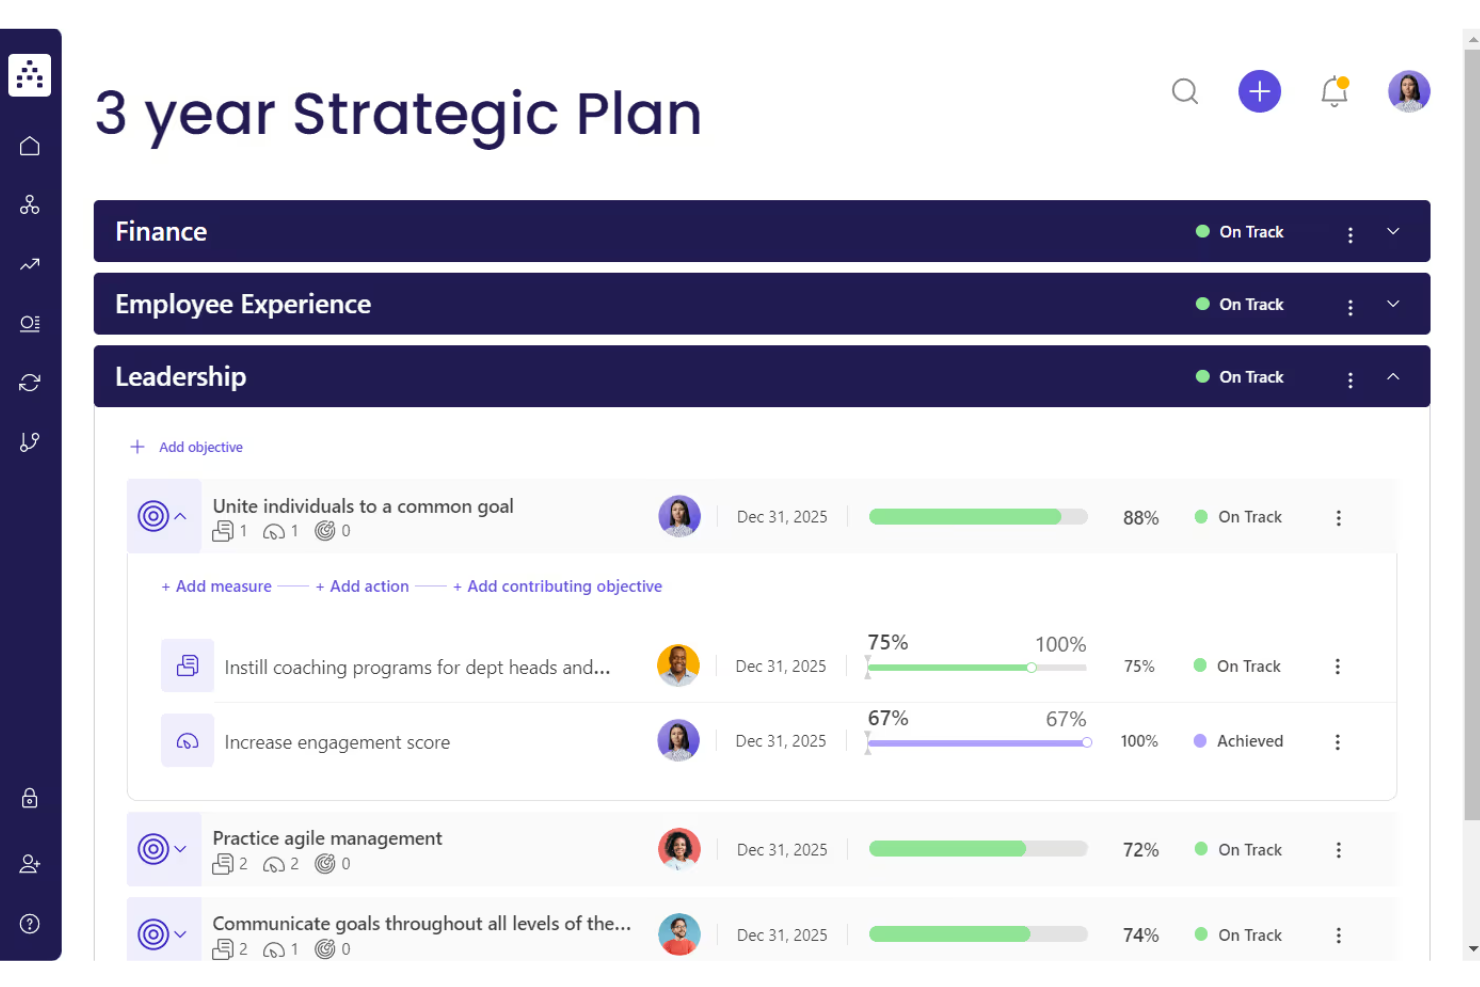Click the Instill coaching programs progress slider
The image size is (1480, 987).
coord(1031,667)
